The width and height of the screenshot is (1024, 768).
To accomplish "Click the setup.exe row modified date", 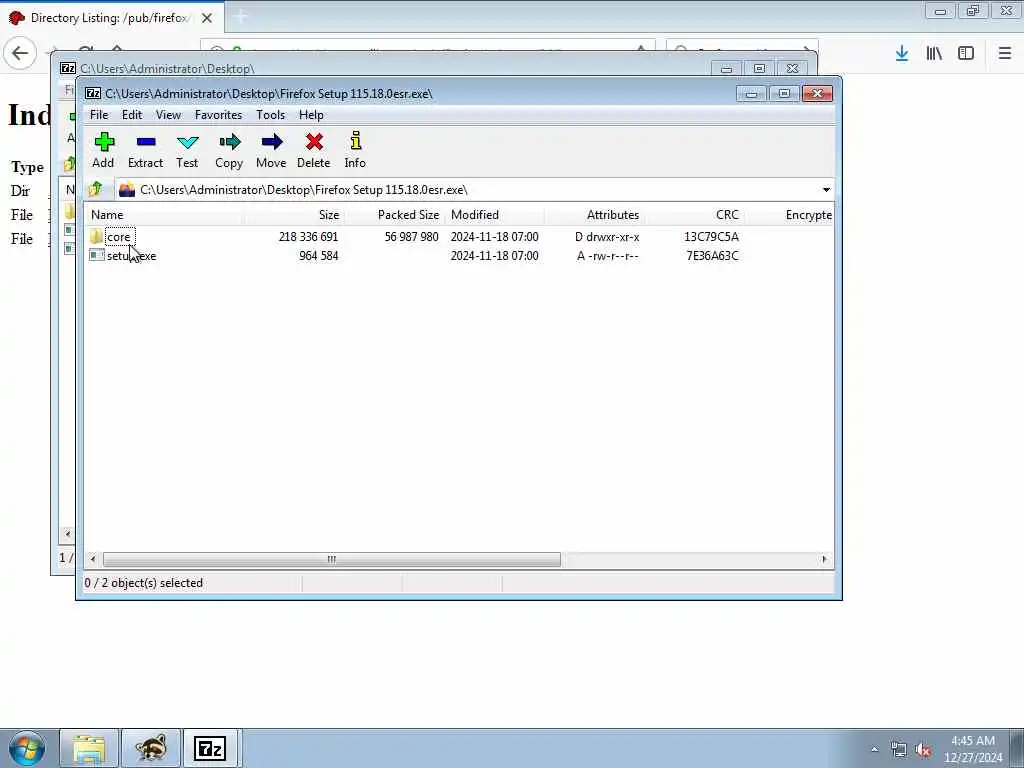I will click(494, 256).
